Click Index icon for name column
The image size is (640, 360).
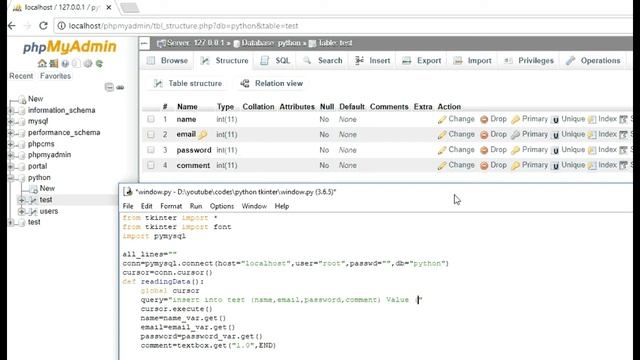592,119
